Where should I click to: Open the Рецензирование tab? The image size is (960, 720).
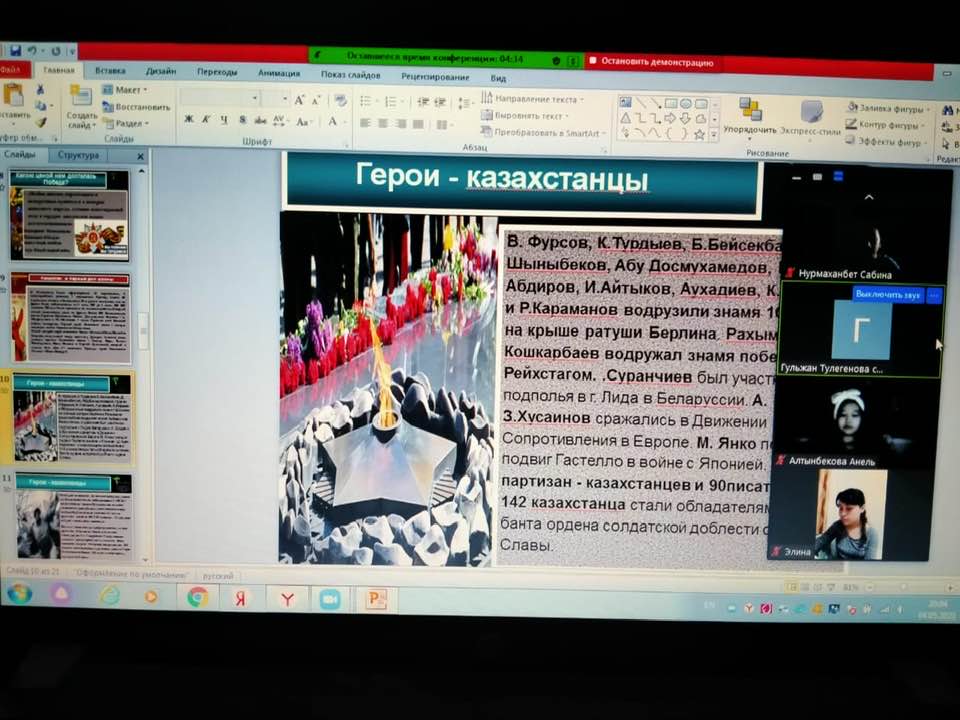[435, 77]
